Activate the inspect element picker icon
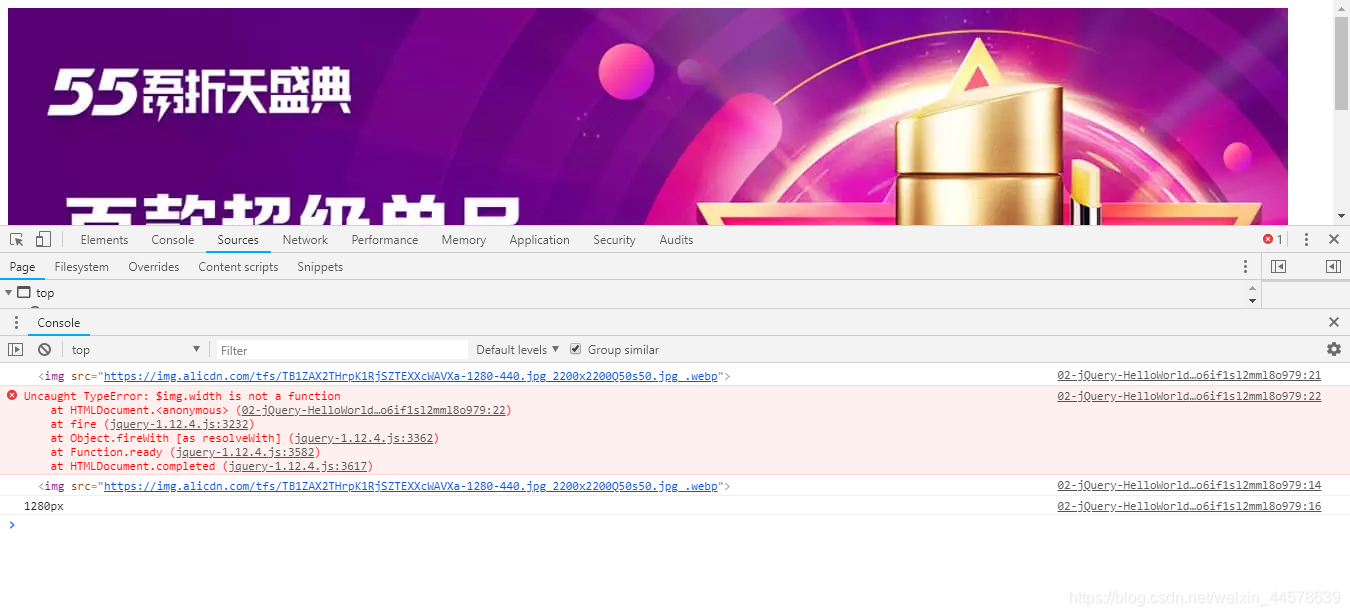This screenshot has width=1350, height=616. [x=17, y=240]
